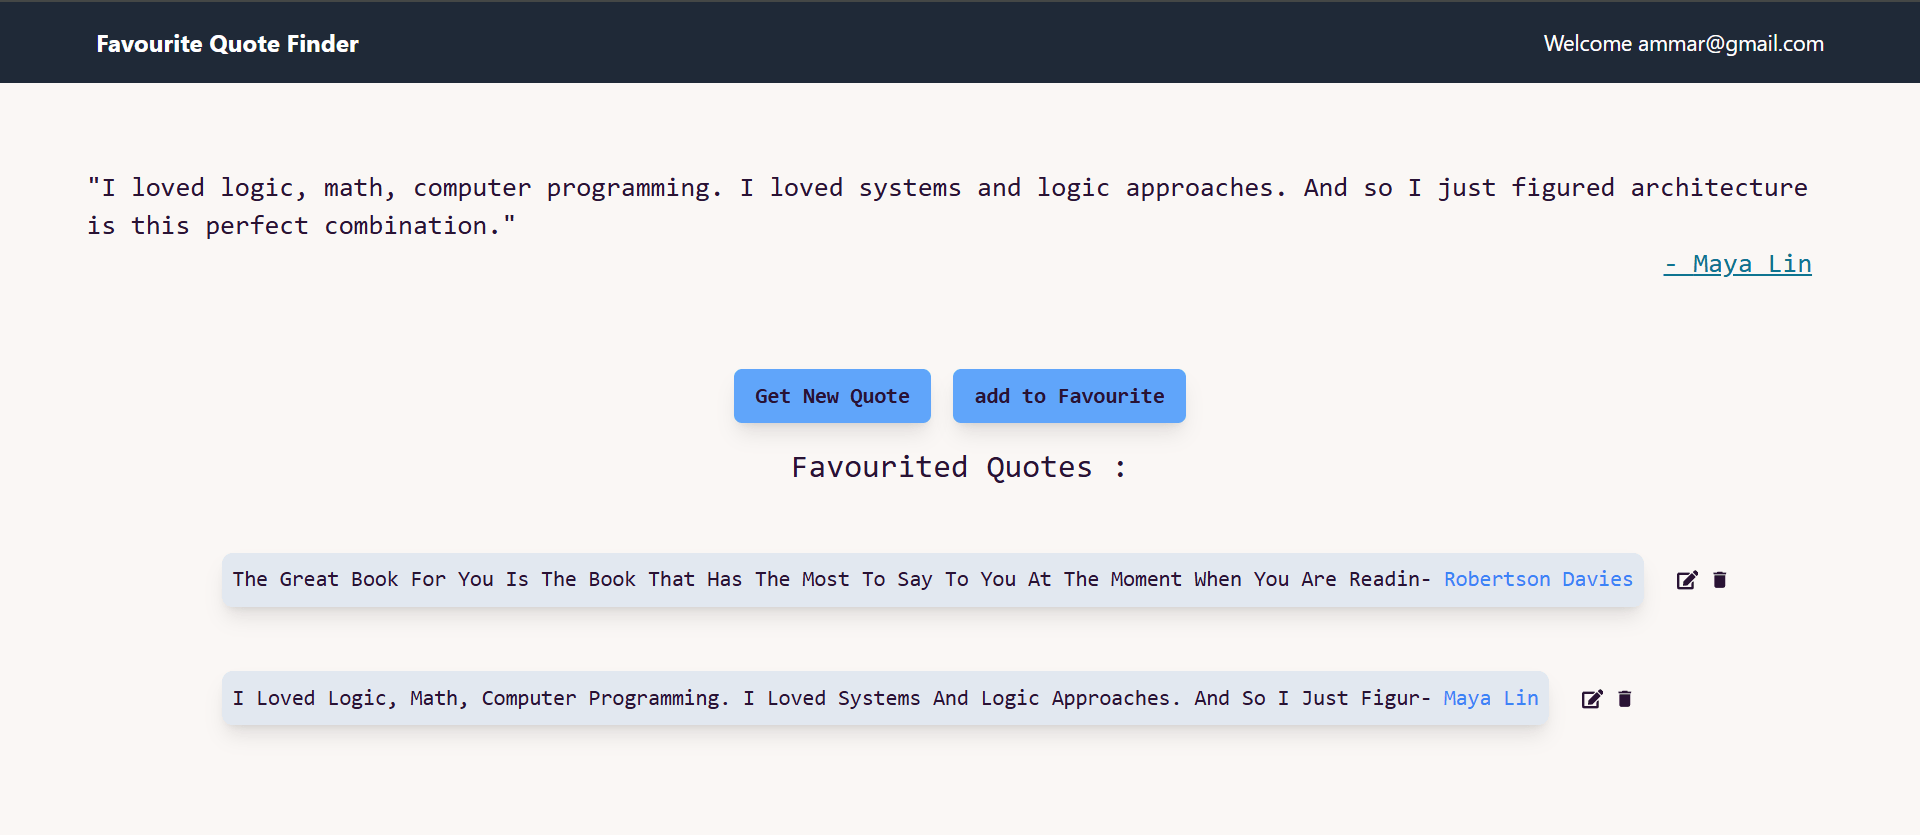This screenshot has height=835, width=1920.
Task: Open the underlined '- Maya Lin' author link
Action: [x=1737, y=264]
